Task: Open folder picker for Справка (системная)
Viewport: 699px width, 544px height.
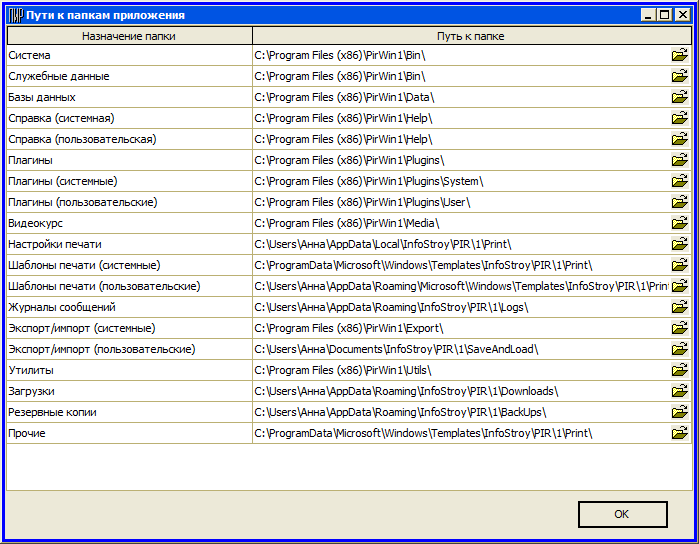Action: pos(680,118)
